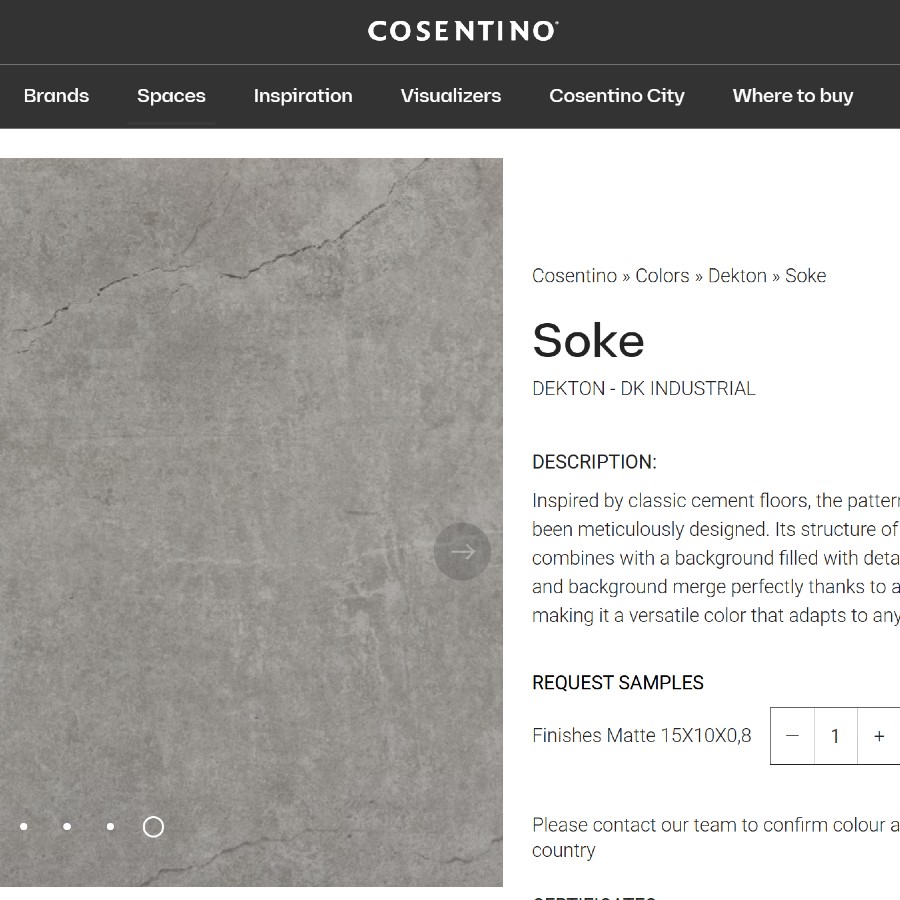900x900 pixels.
Task: Go to Where to buy
Action: pos(792,96)
